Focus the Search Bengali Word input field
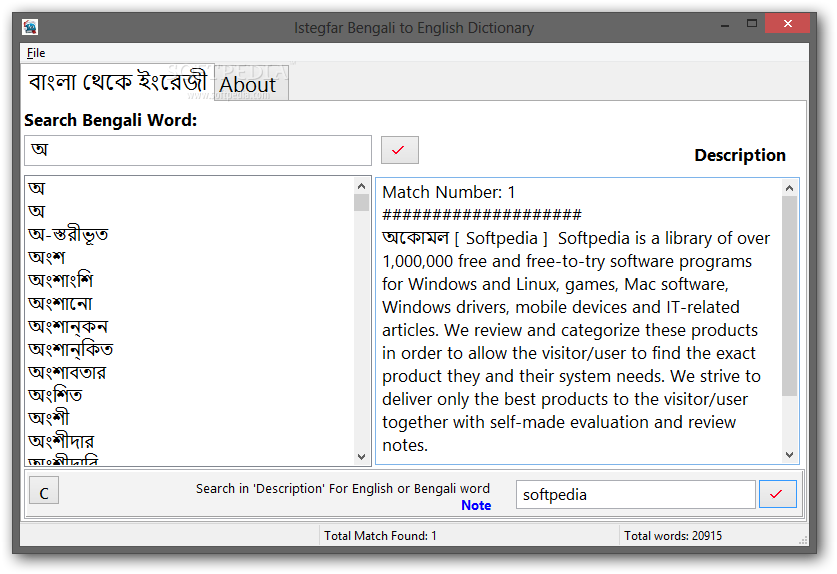The width and height of the screenshot is (837, 574). coord(198,150)
